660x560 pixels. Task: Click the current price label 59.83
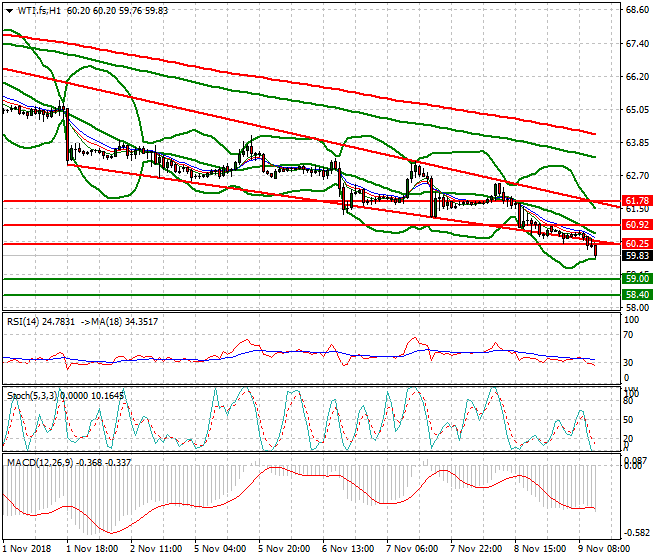click(x=637, y=256)
